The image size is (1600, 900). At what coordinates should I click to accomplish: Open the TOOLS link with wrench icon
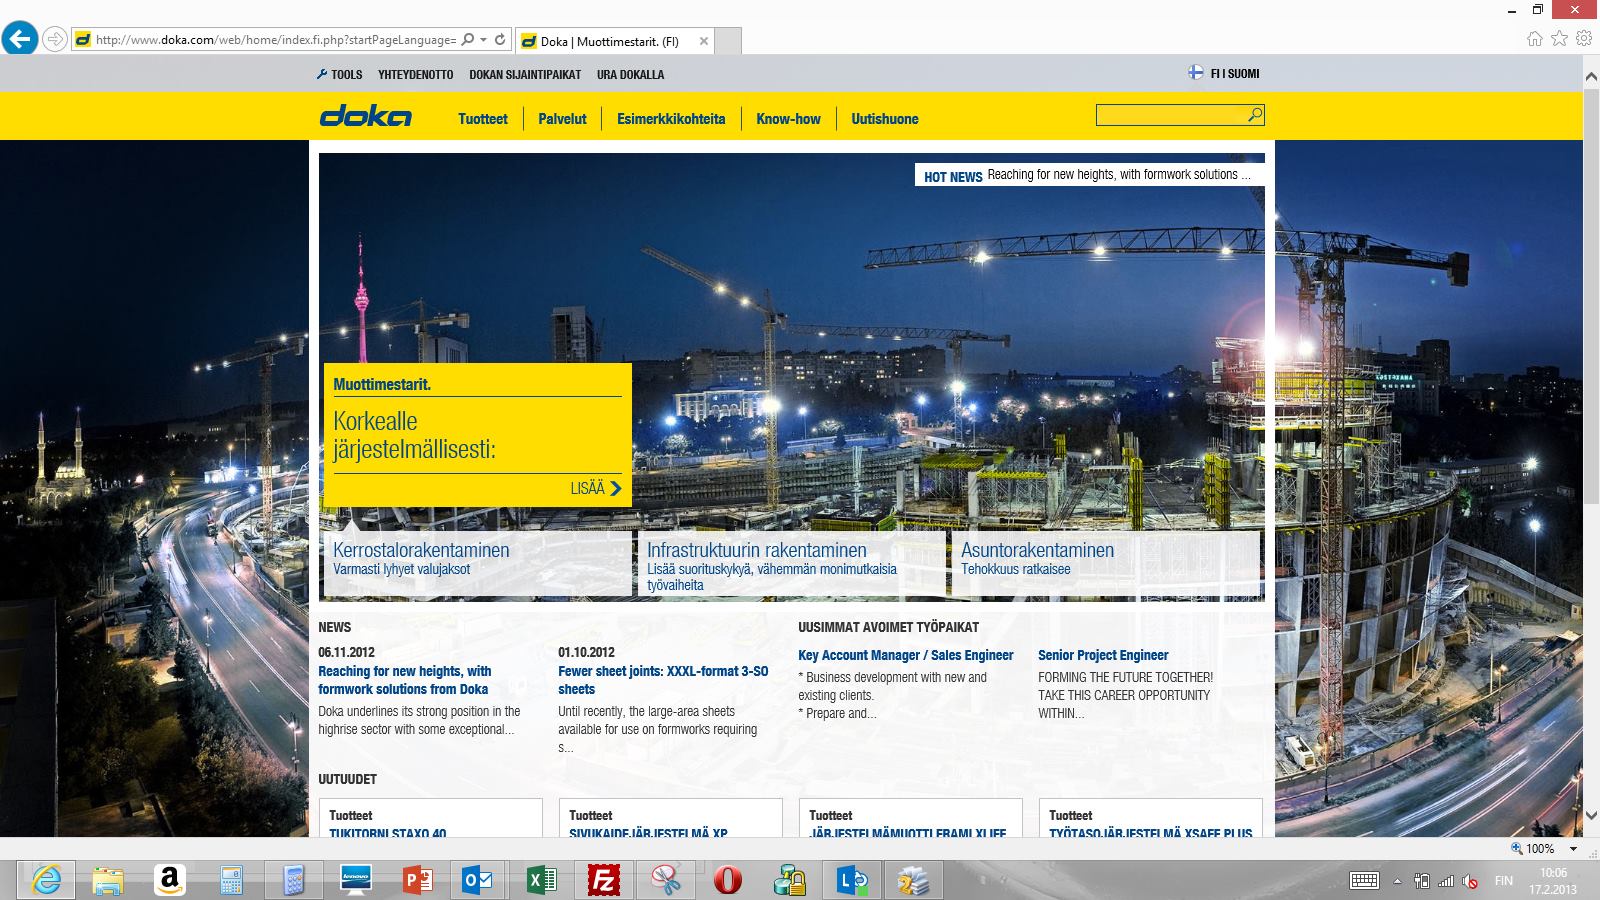point(340,74)
